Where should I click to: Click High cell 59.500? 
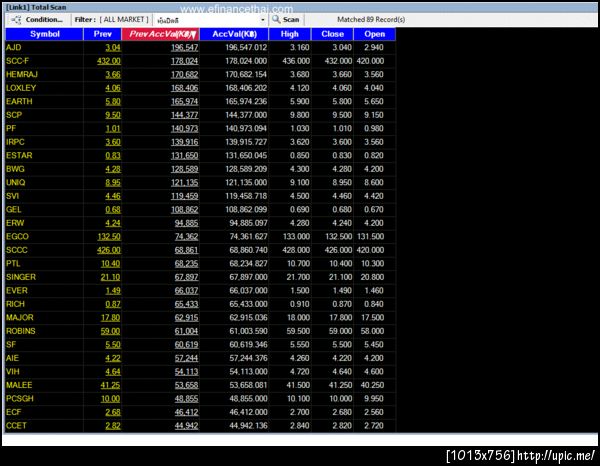[x=300, y=331]
